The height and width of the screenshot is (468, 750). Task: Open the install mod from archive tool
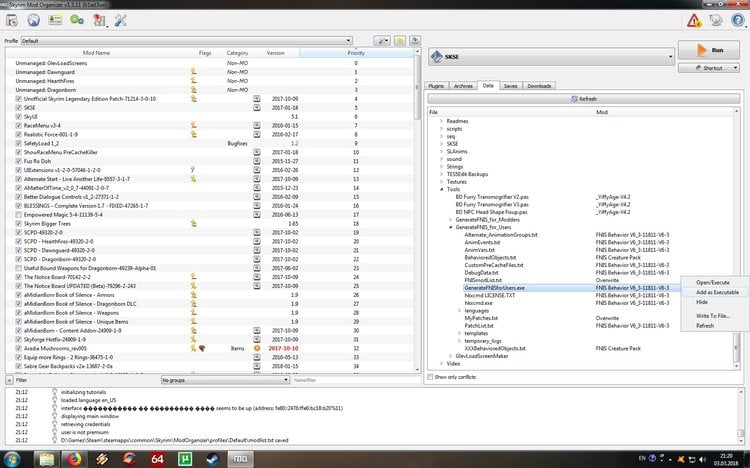coord(11,20)
